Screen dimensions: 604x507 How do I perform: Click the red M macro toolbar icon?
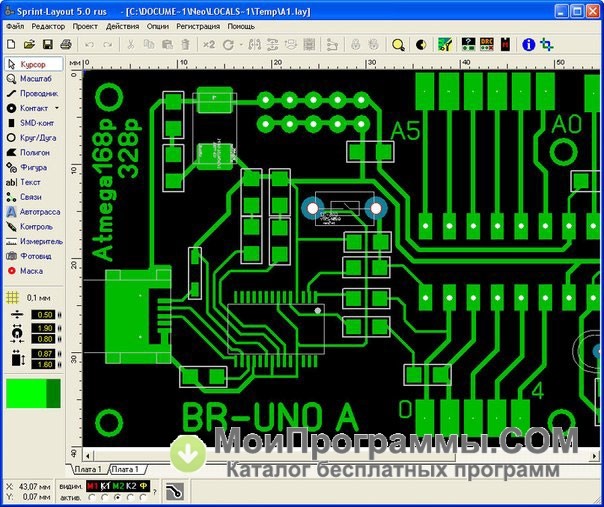pyautogui.click(x=505, y=45)
